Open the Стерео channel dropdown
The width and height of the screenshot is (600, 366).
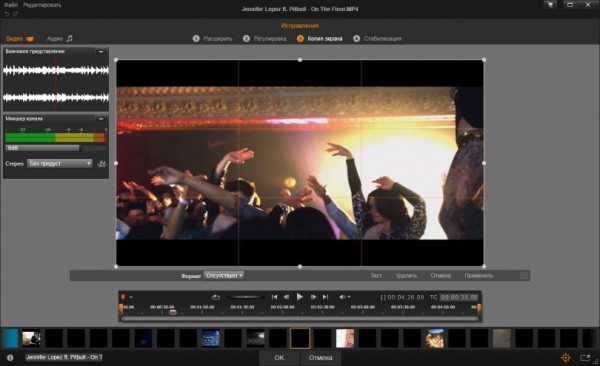pos(60,163)
